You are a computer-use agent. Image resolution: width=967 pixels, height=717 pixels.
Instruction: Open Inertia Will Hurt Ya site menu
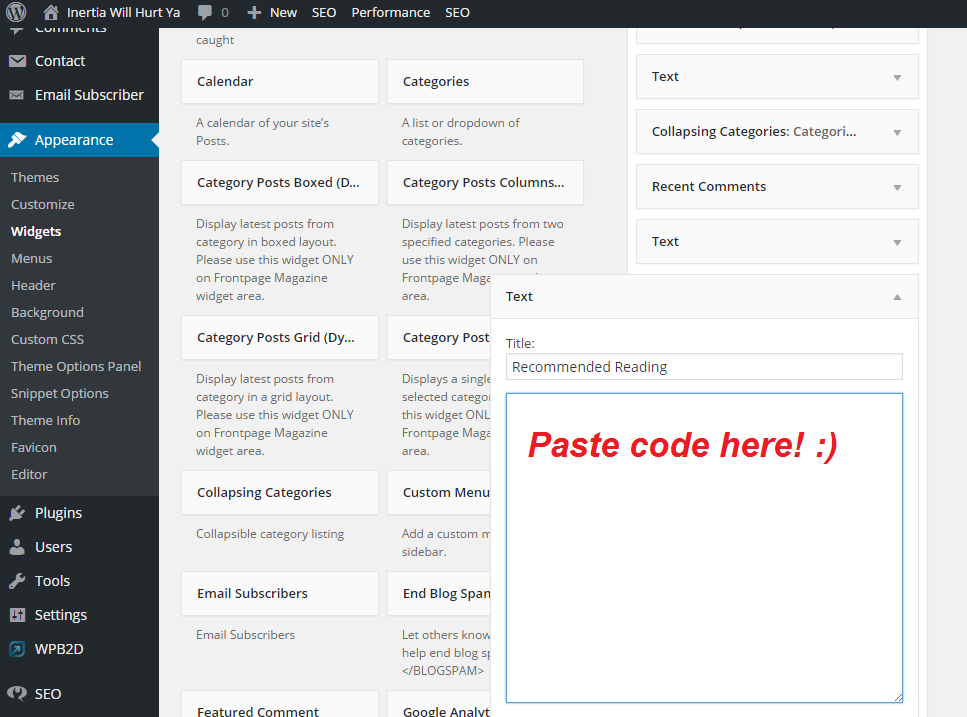click(x=123, y=12)
